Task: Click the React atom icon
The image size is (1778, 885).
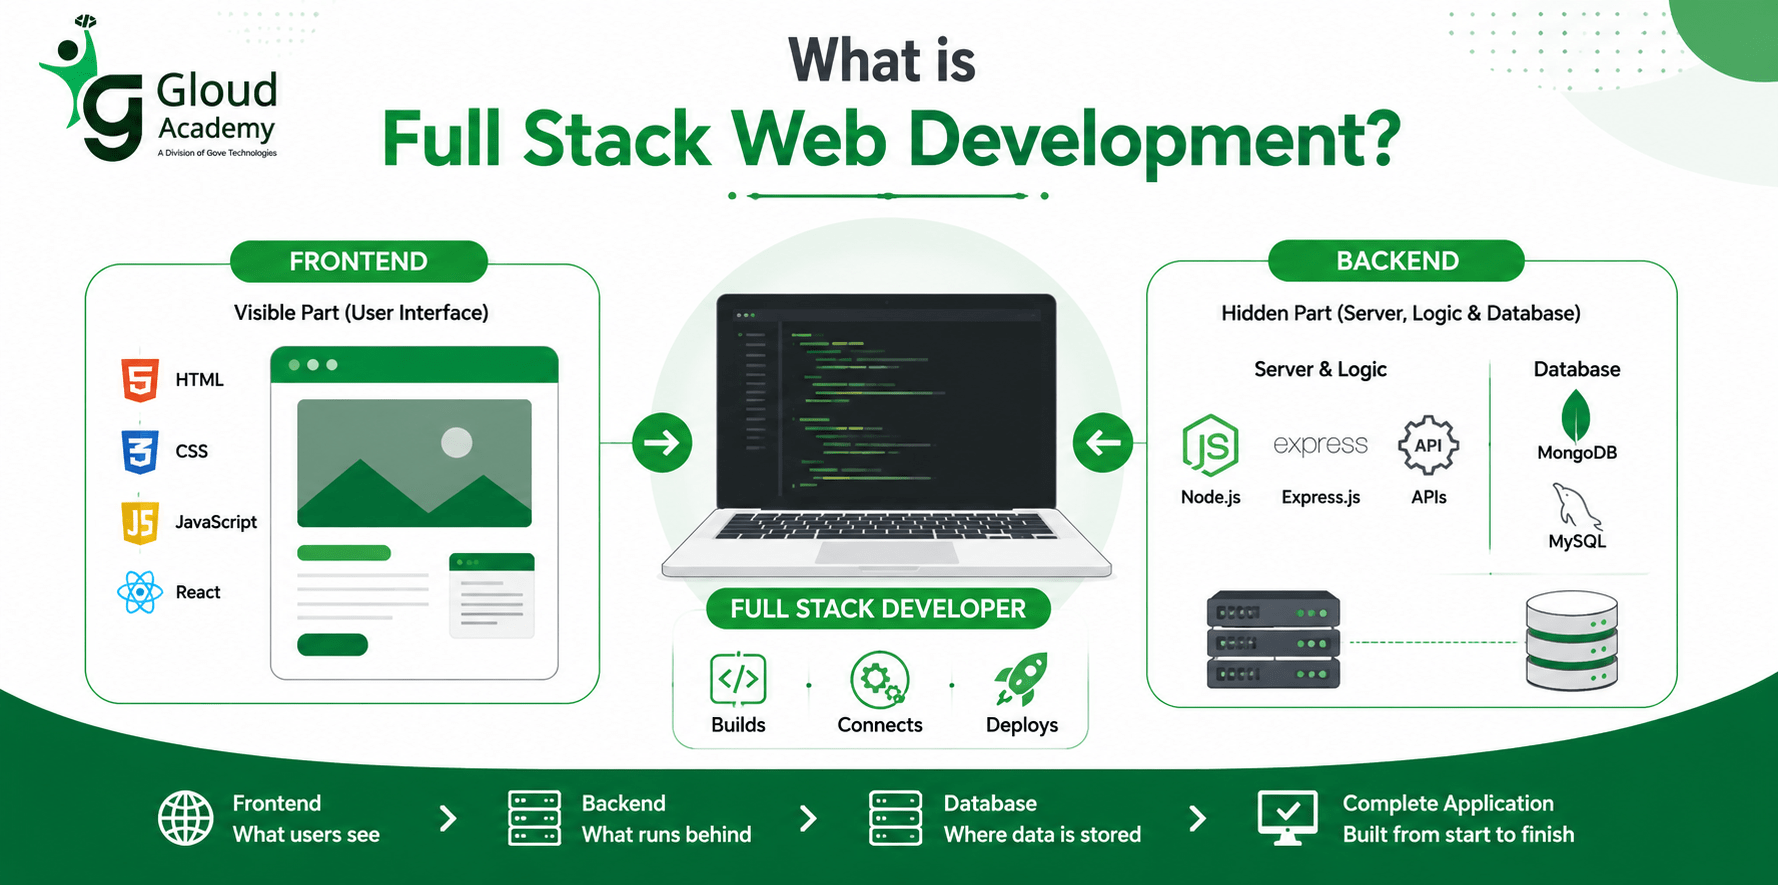Action: 140,592
